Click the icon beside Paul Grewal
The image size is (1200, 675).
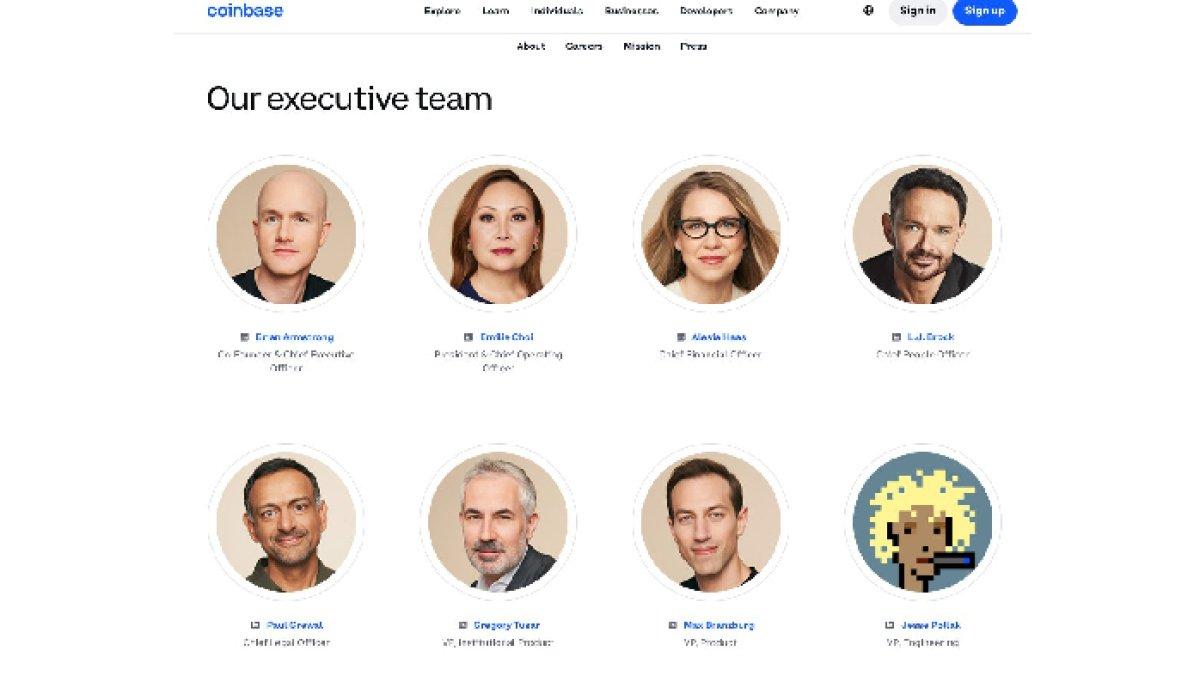click(x=256, y=625)
